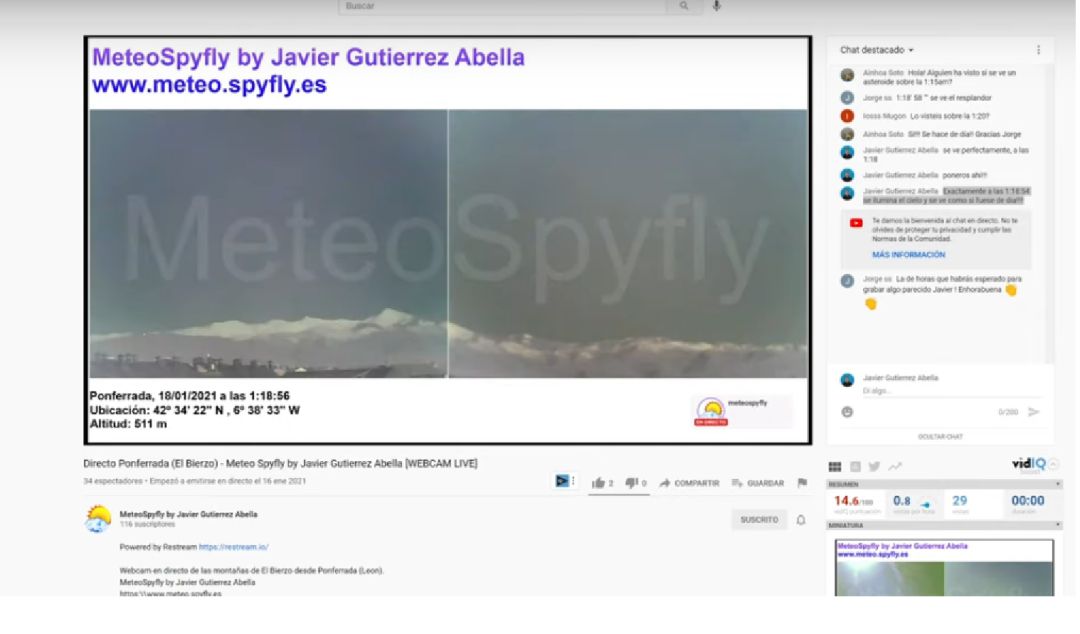The height and width of the screenshot is (634, 1080).
Task: Click Ainhoa Soto's first chat message avatar
Action: [x=847, y=75]
